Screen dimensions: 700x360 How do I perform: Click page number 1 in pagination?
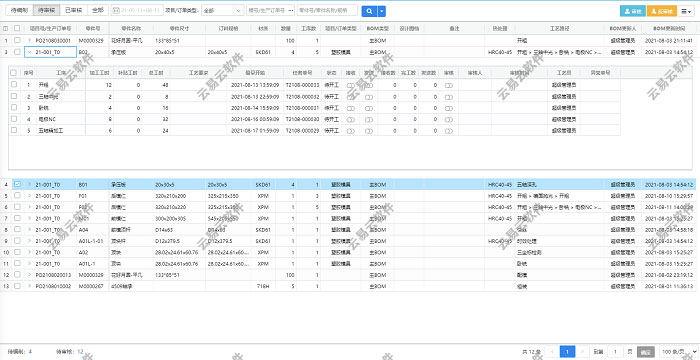567,352
